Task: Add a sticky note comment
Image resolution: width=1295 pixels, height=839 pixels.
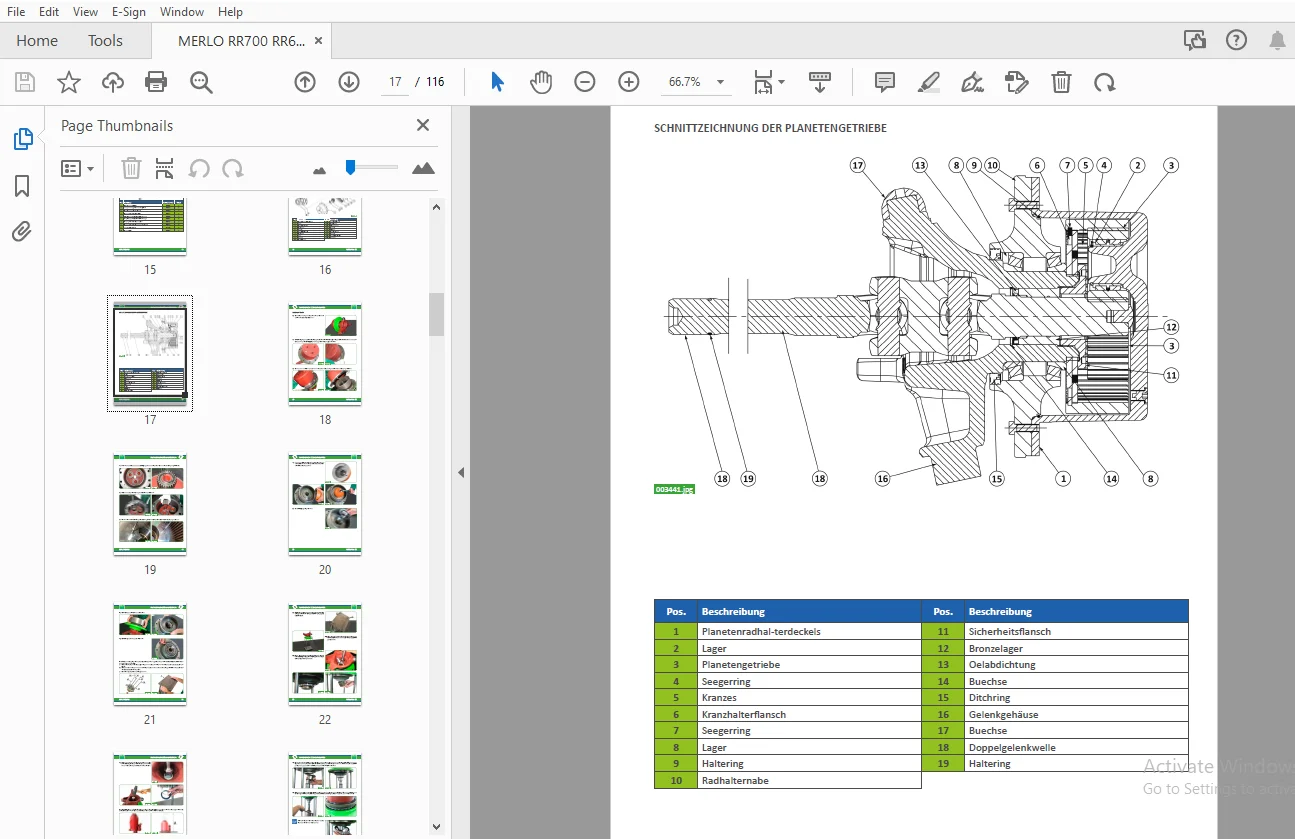Action: pyautogui.click(x=885, y=82)
